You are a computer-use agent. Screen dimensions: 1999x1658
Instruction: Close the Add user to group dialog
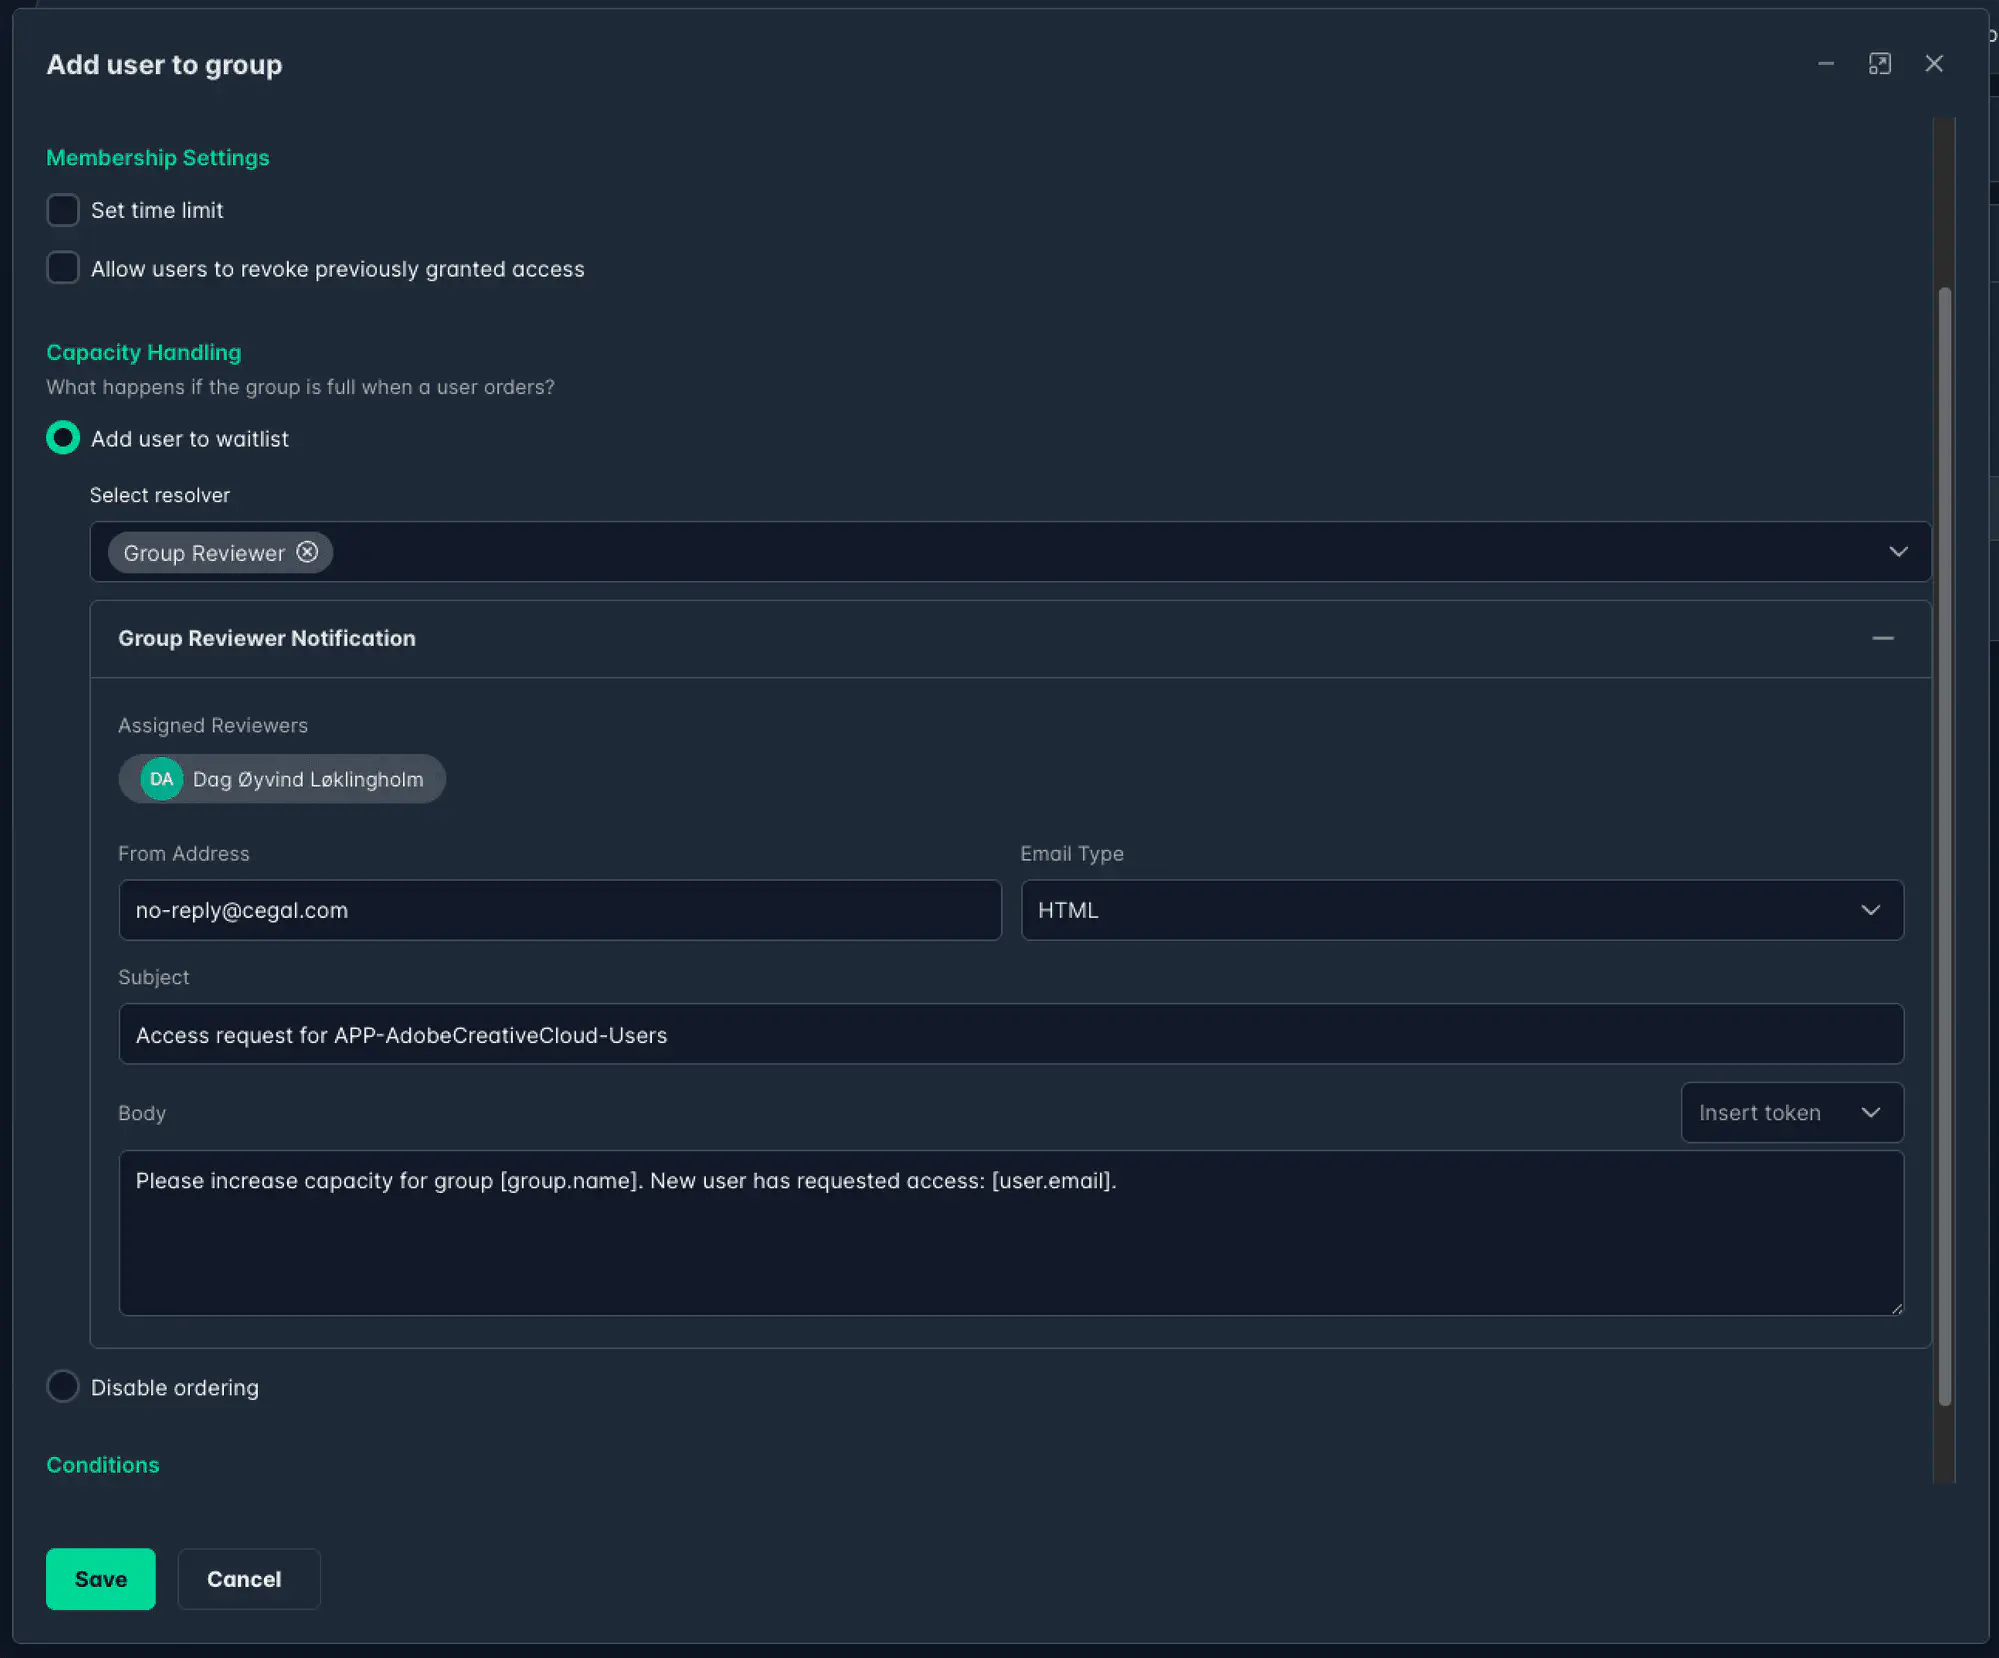click(1934, 63)
